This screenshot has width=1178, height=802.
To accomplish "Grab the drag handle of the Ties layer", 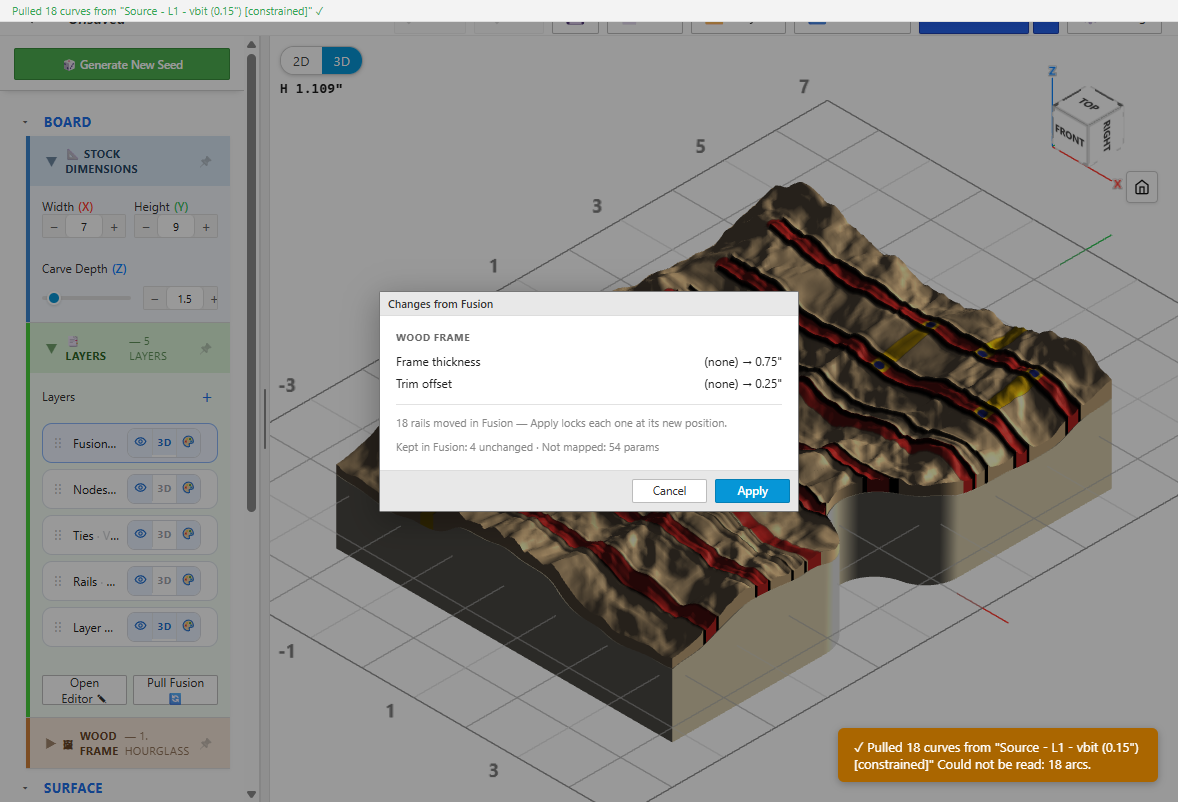I will (58, 535).
